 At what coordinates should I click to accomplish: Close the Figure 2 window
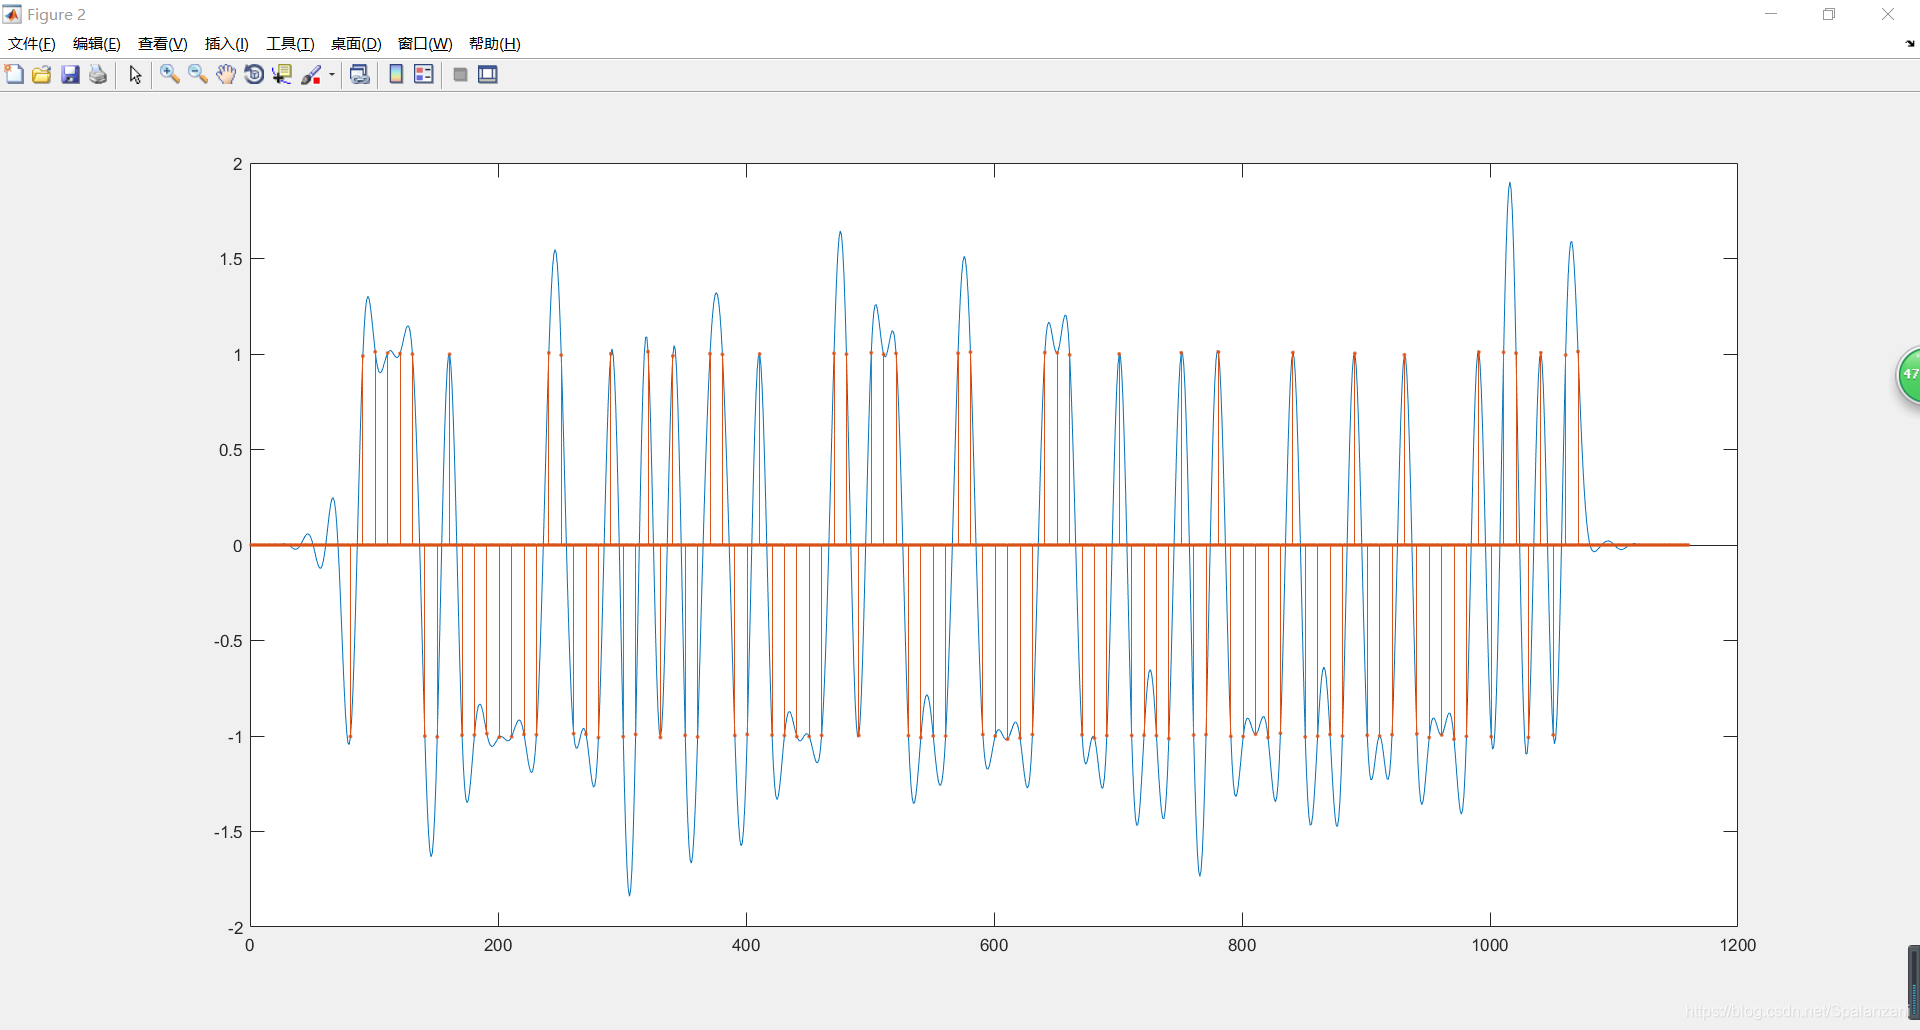(1888, 14)
